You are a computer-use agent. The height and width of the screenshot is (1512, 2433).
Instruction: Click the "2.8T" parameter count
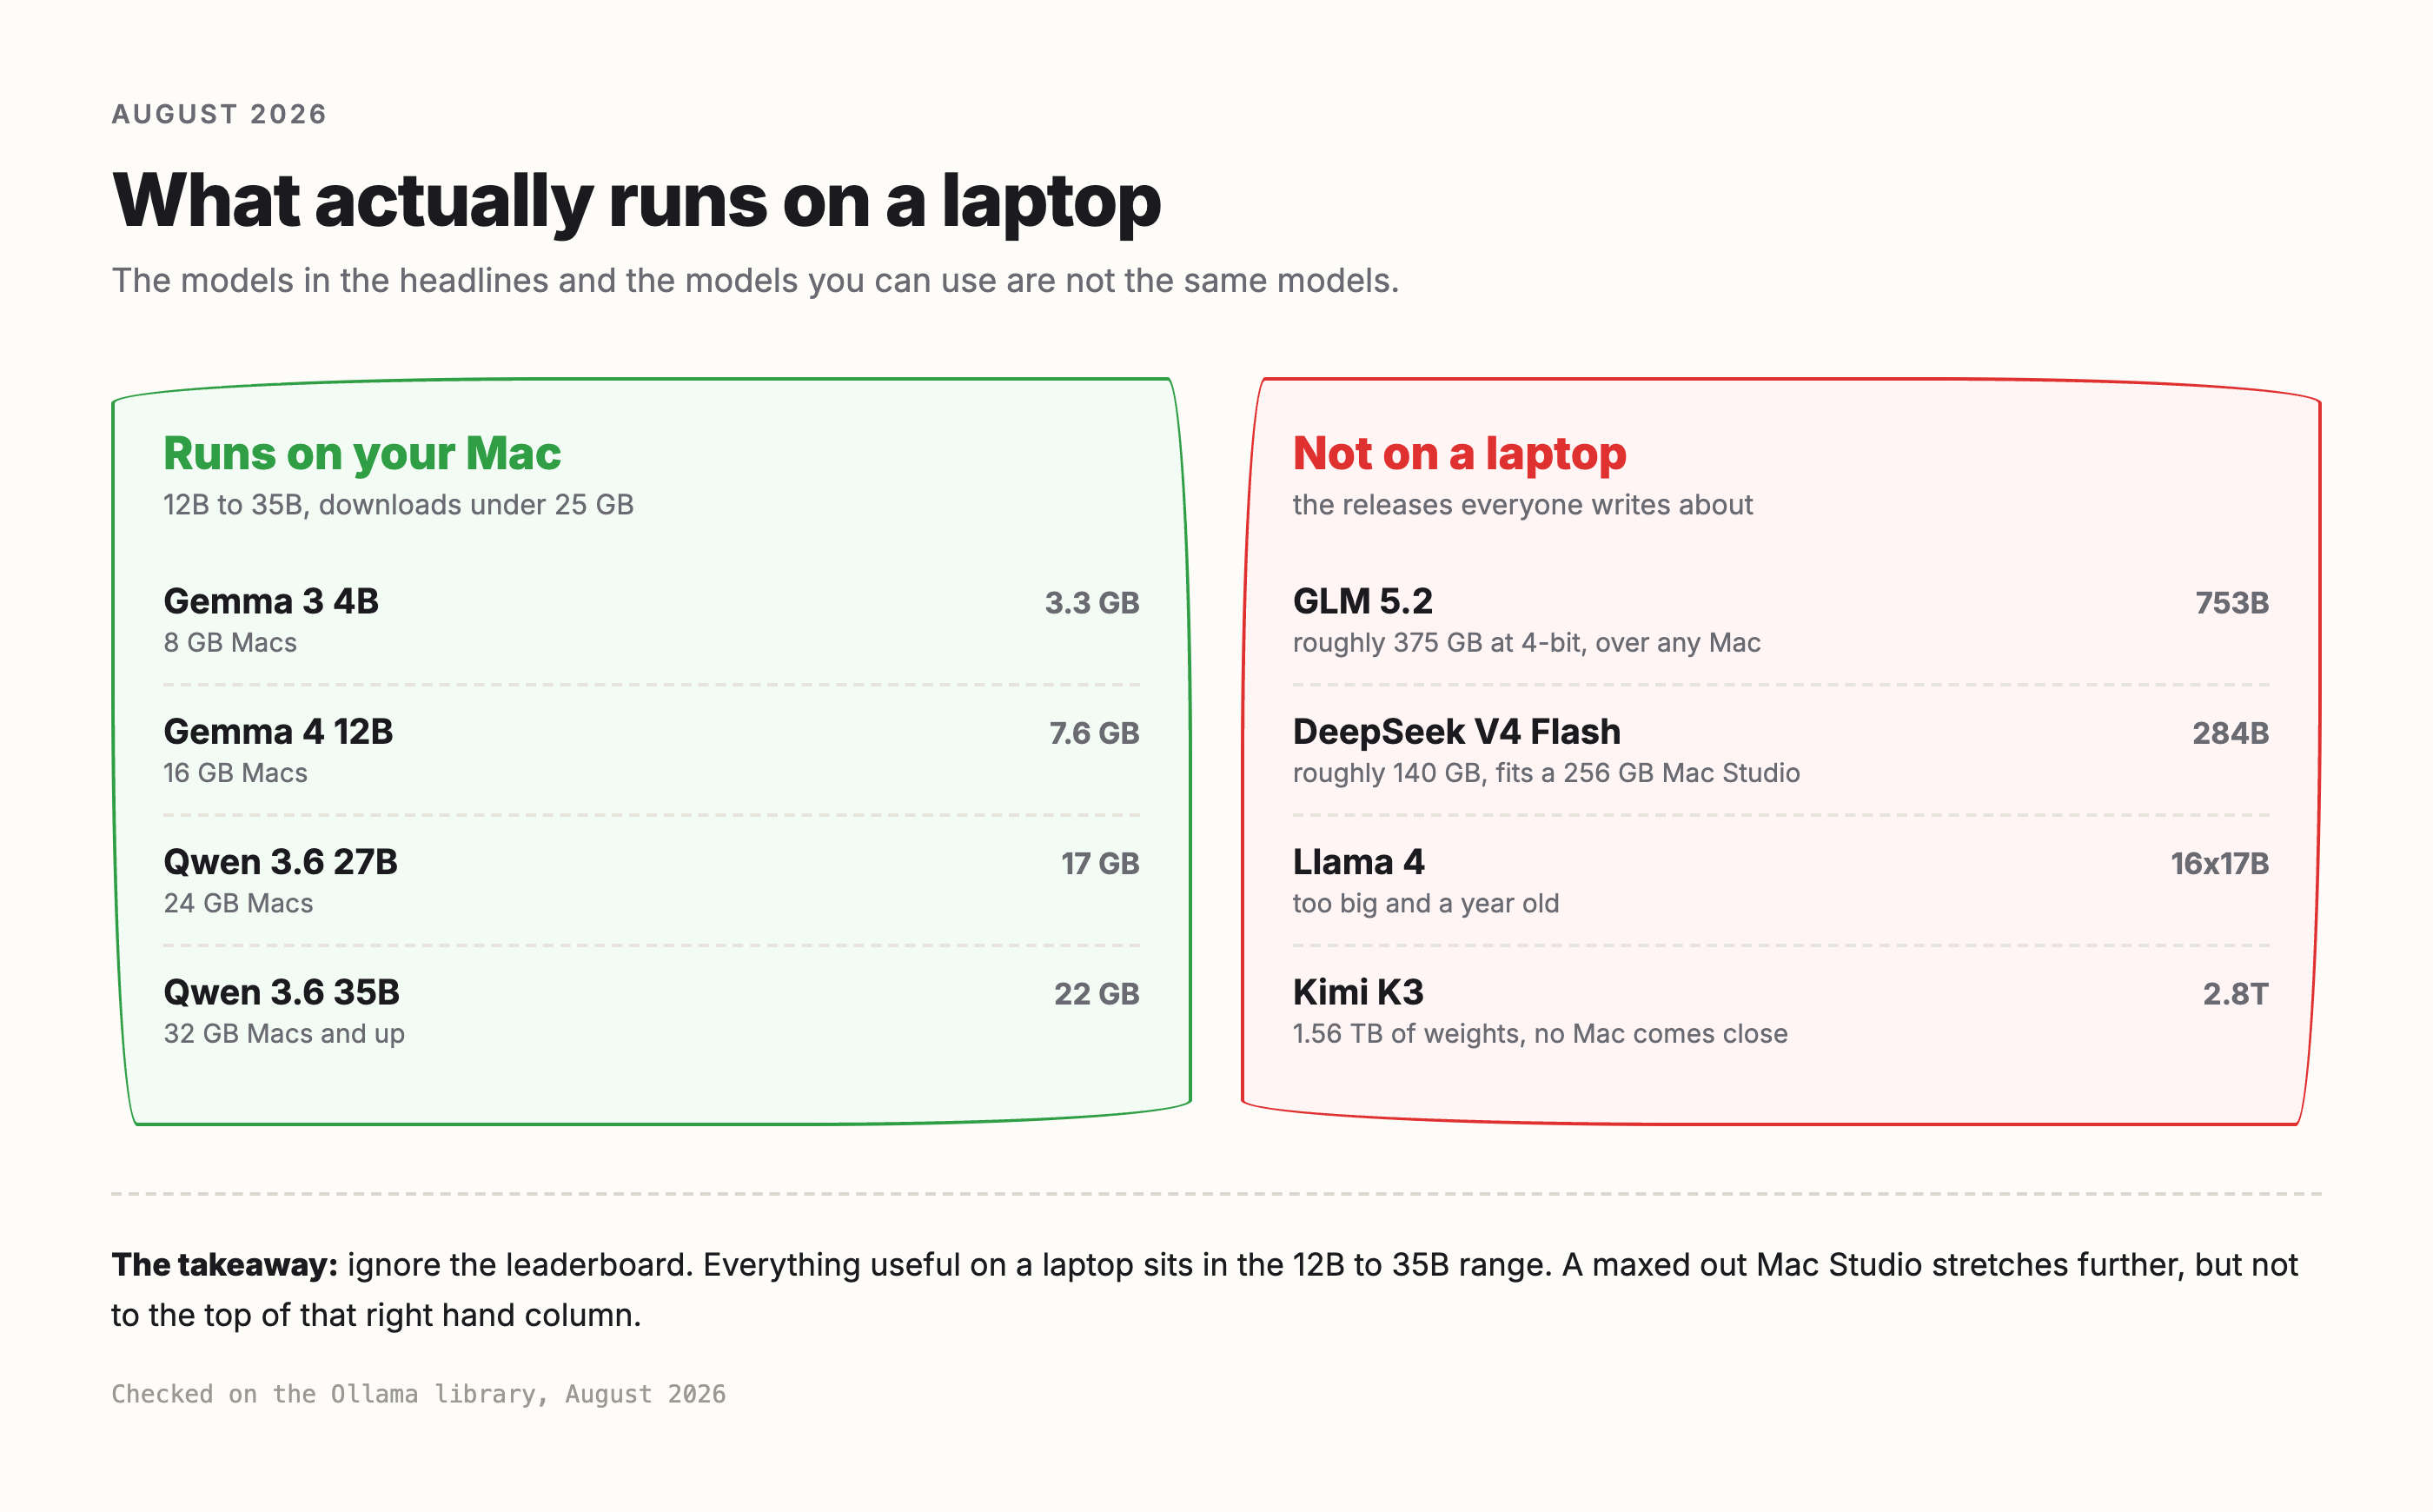coord(2235,994)
